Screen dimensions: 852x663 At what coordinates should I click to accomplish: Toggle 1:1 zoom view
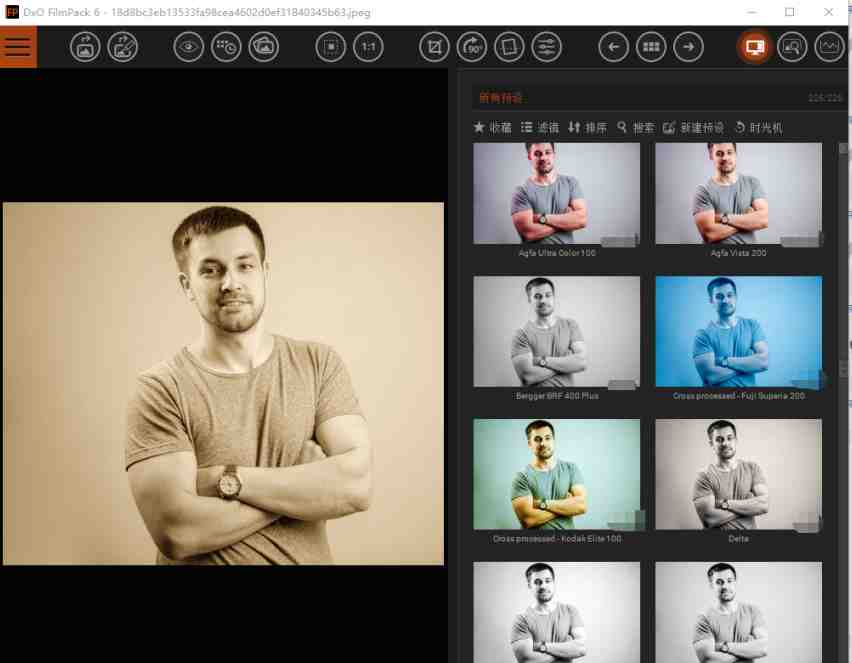(368, 46)
